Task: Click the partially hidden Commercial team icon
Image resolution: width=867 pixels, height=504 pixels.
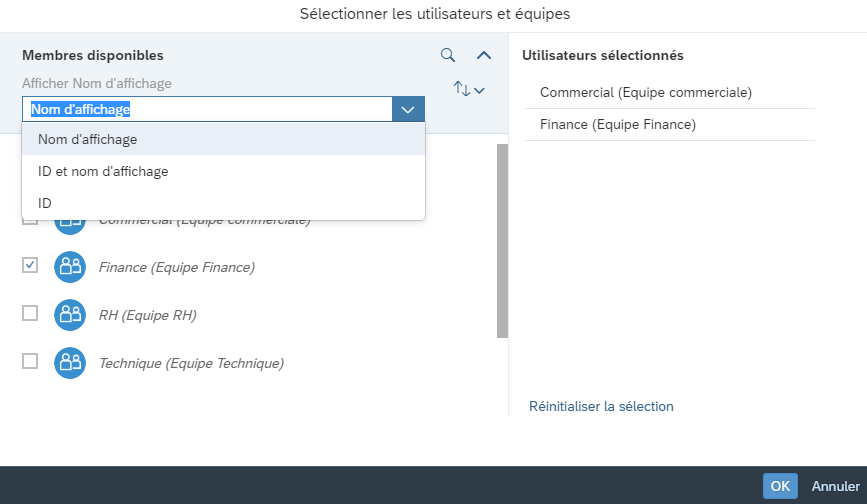Action: 70,227
